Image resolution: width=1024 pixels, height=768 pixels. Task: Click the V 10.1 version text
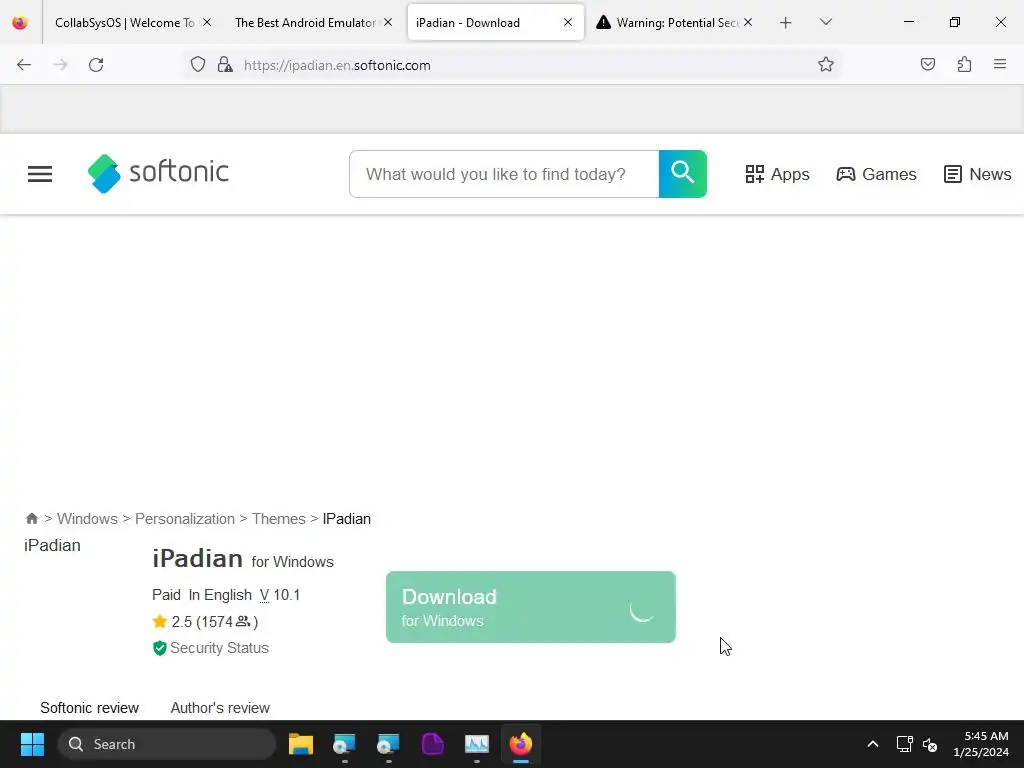[280, 595]
